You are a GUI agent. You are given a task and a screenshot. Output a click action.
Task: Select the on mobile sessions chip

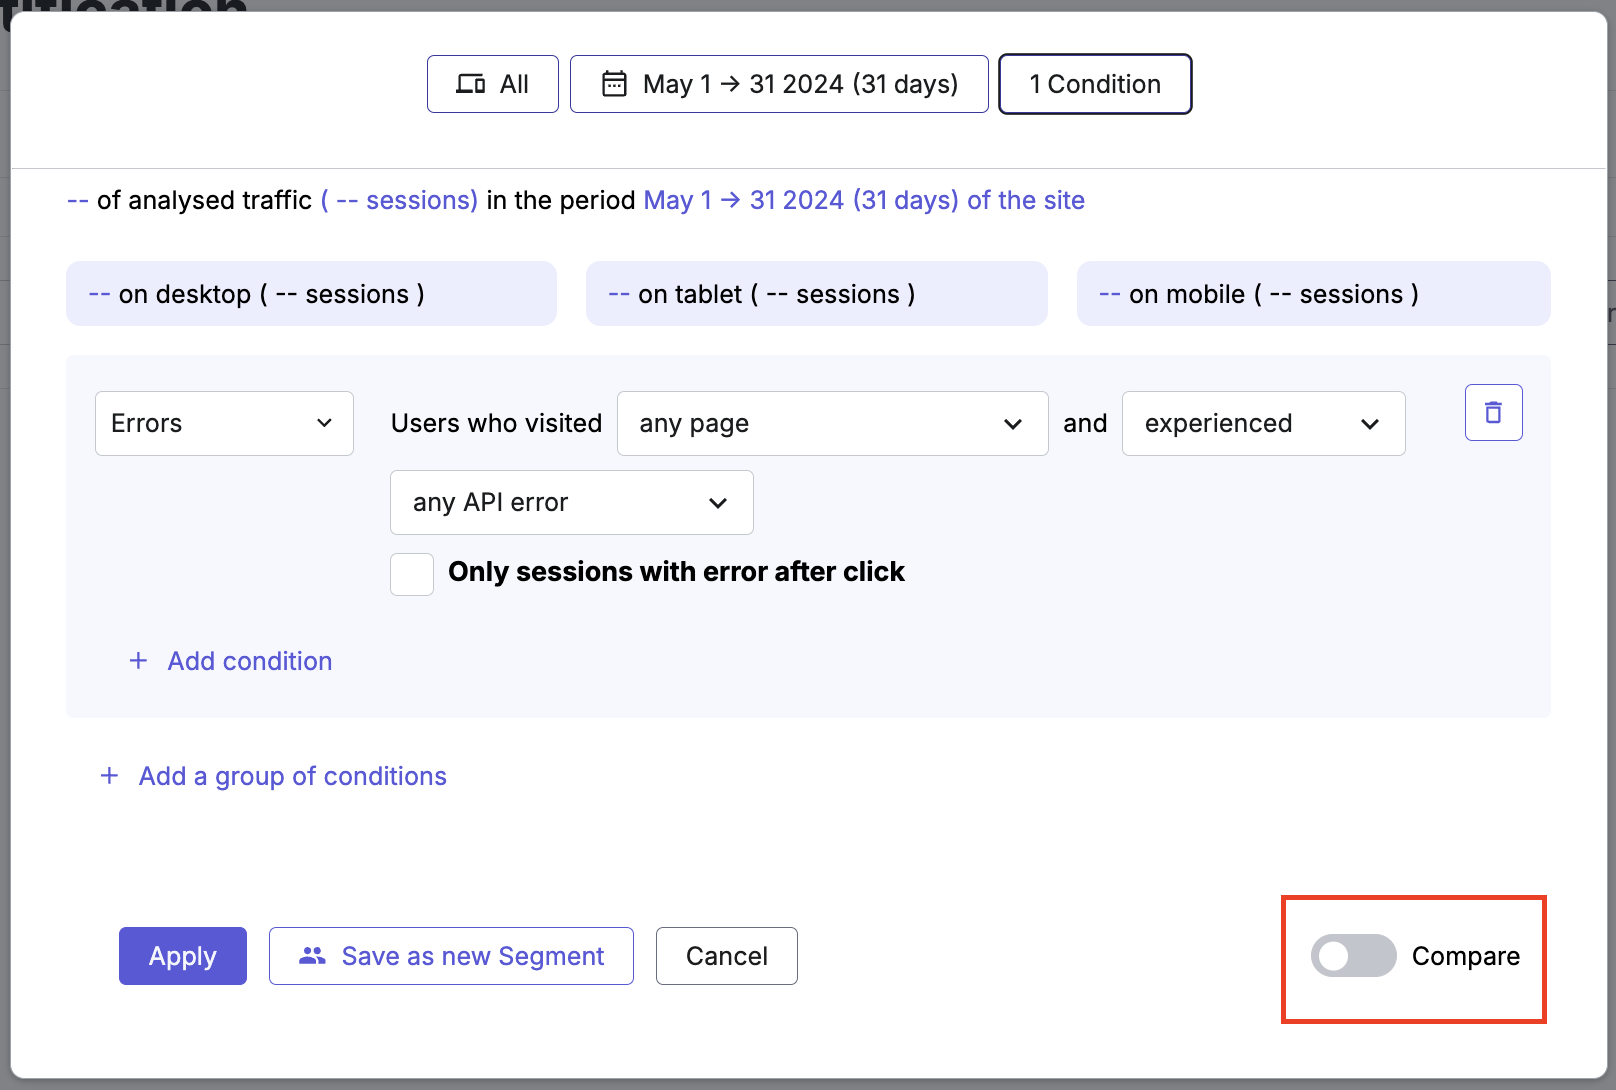1313,293
